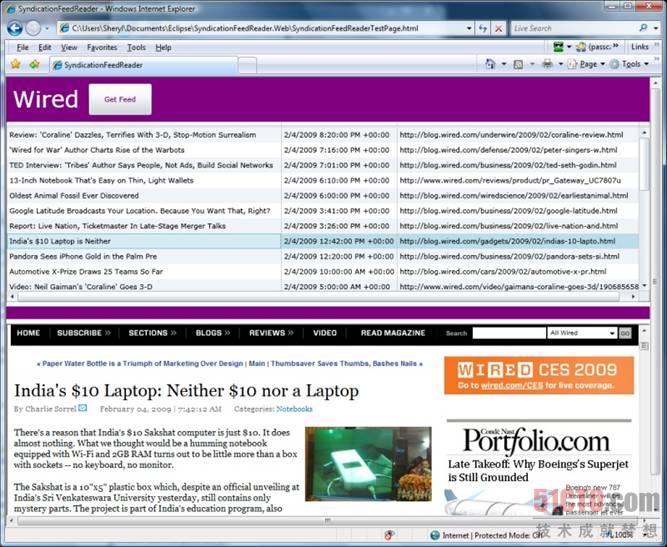Open the Tools menu in menu bar

click(x=137, y=48)
